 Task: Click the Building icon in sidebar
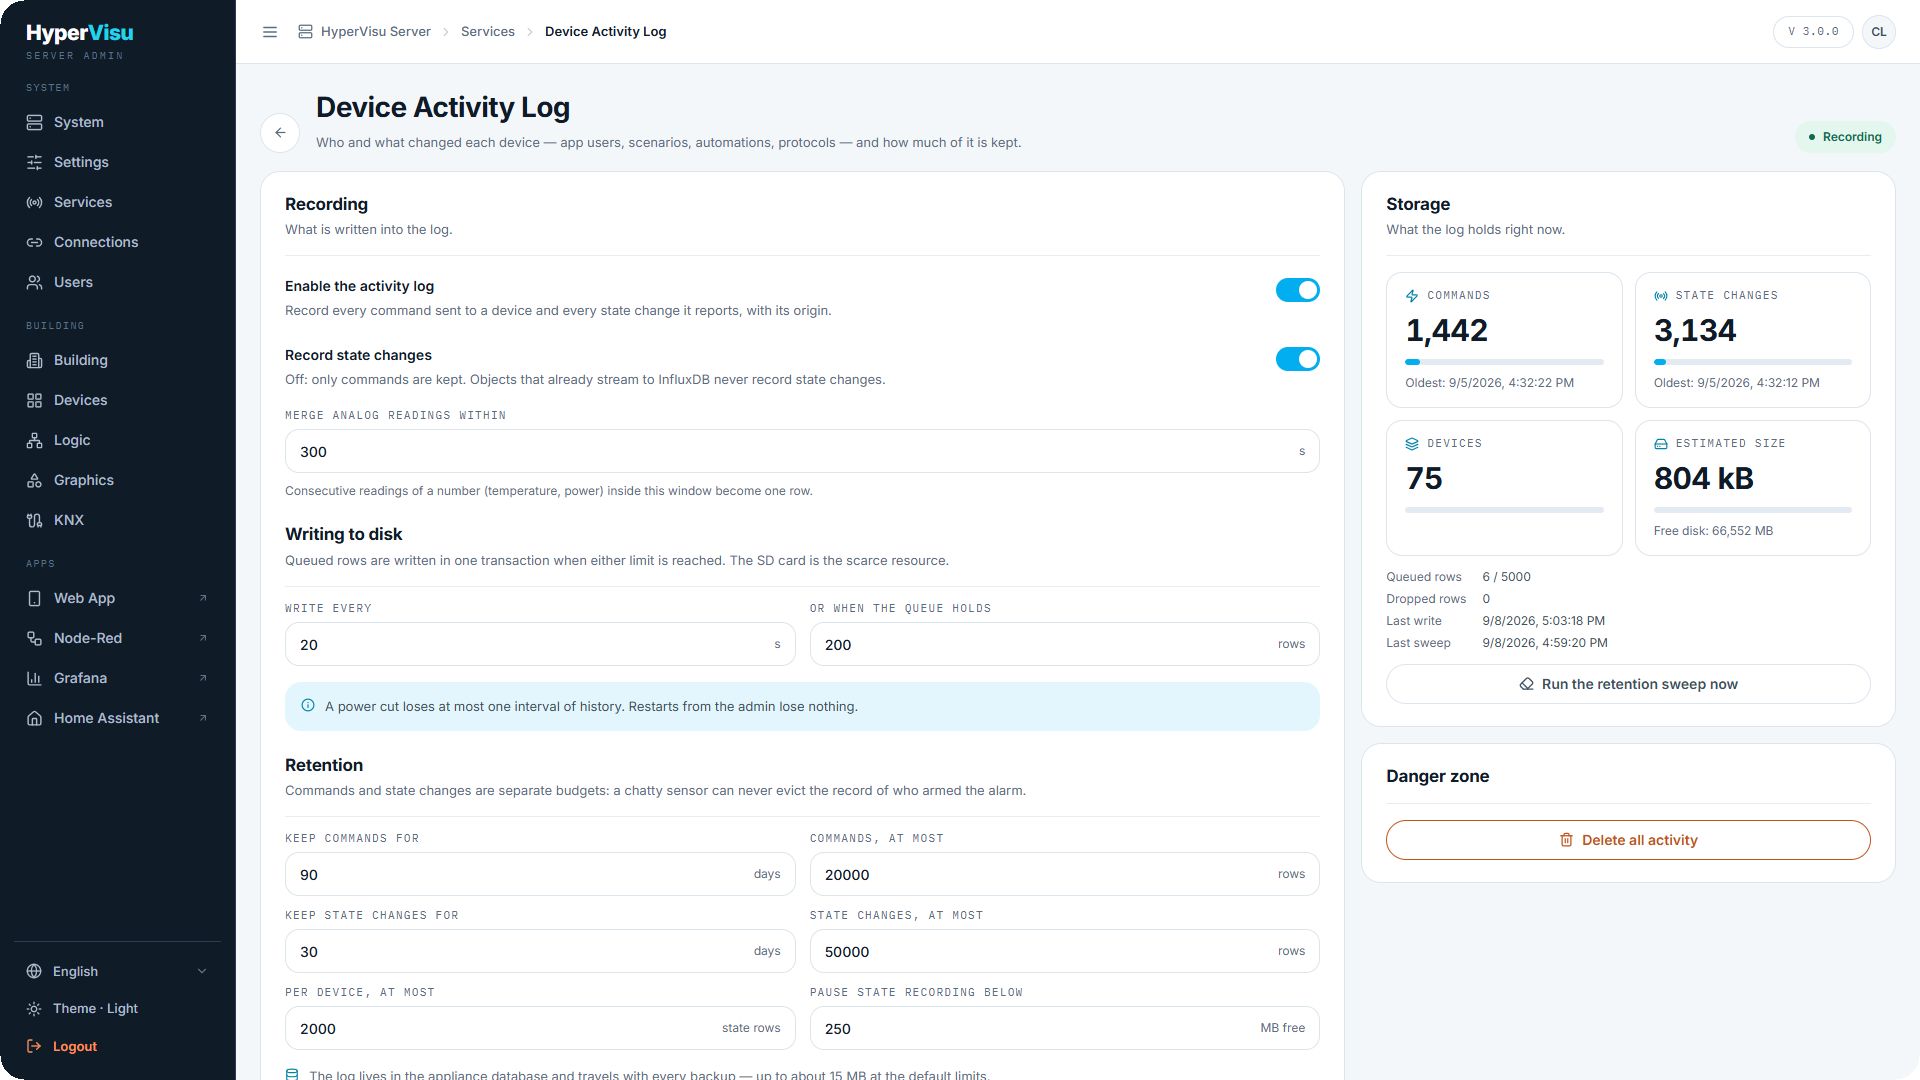tap(34, 360)
